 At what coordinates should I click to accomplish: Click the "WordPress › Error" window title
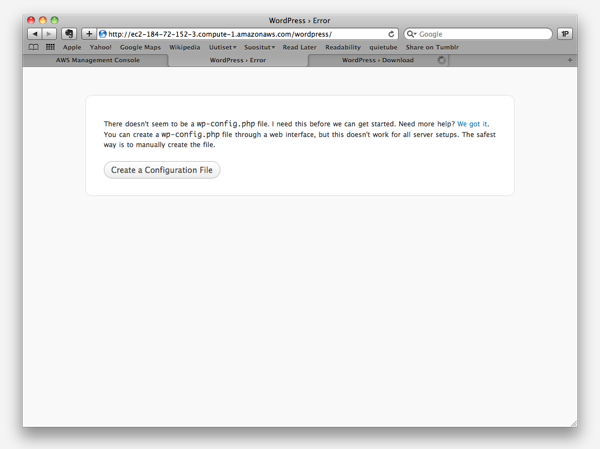pyautogui.click(x=299, y=21)
